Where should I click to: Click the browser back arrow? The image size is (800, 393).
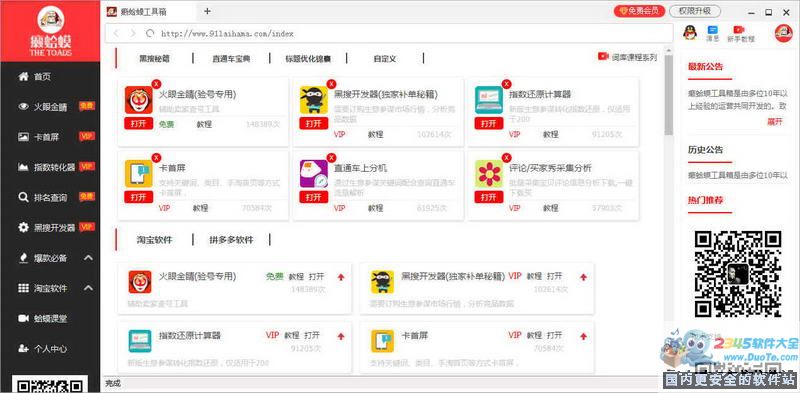point(116,34)
